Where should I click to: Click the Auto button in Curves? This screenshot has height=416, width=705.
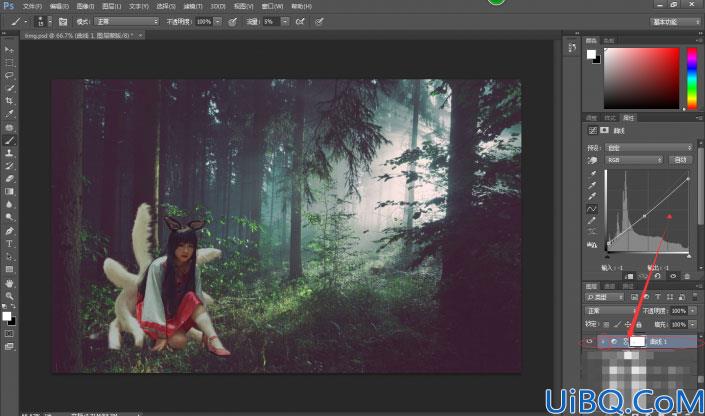coord(680,160)
